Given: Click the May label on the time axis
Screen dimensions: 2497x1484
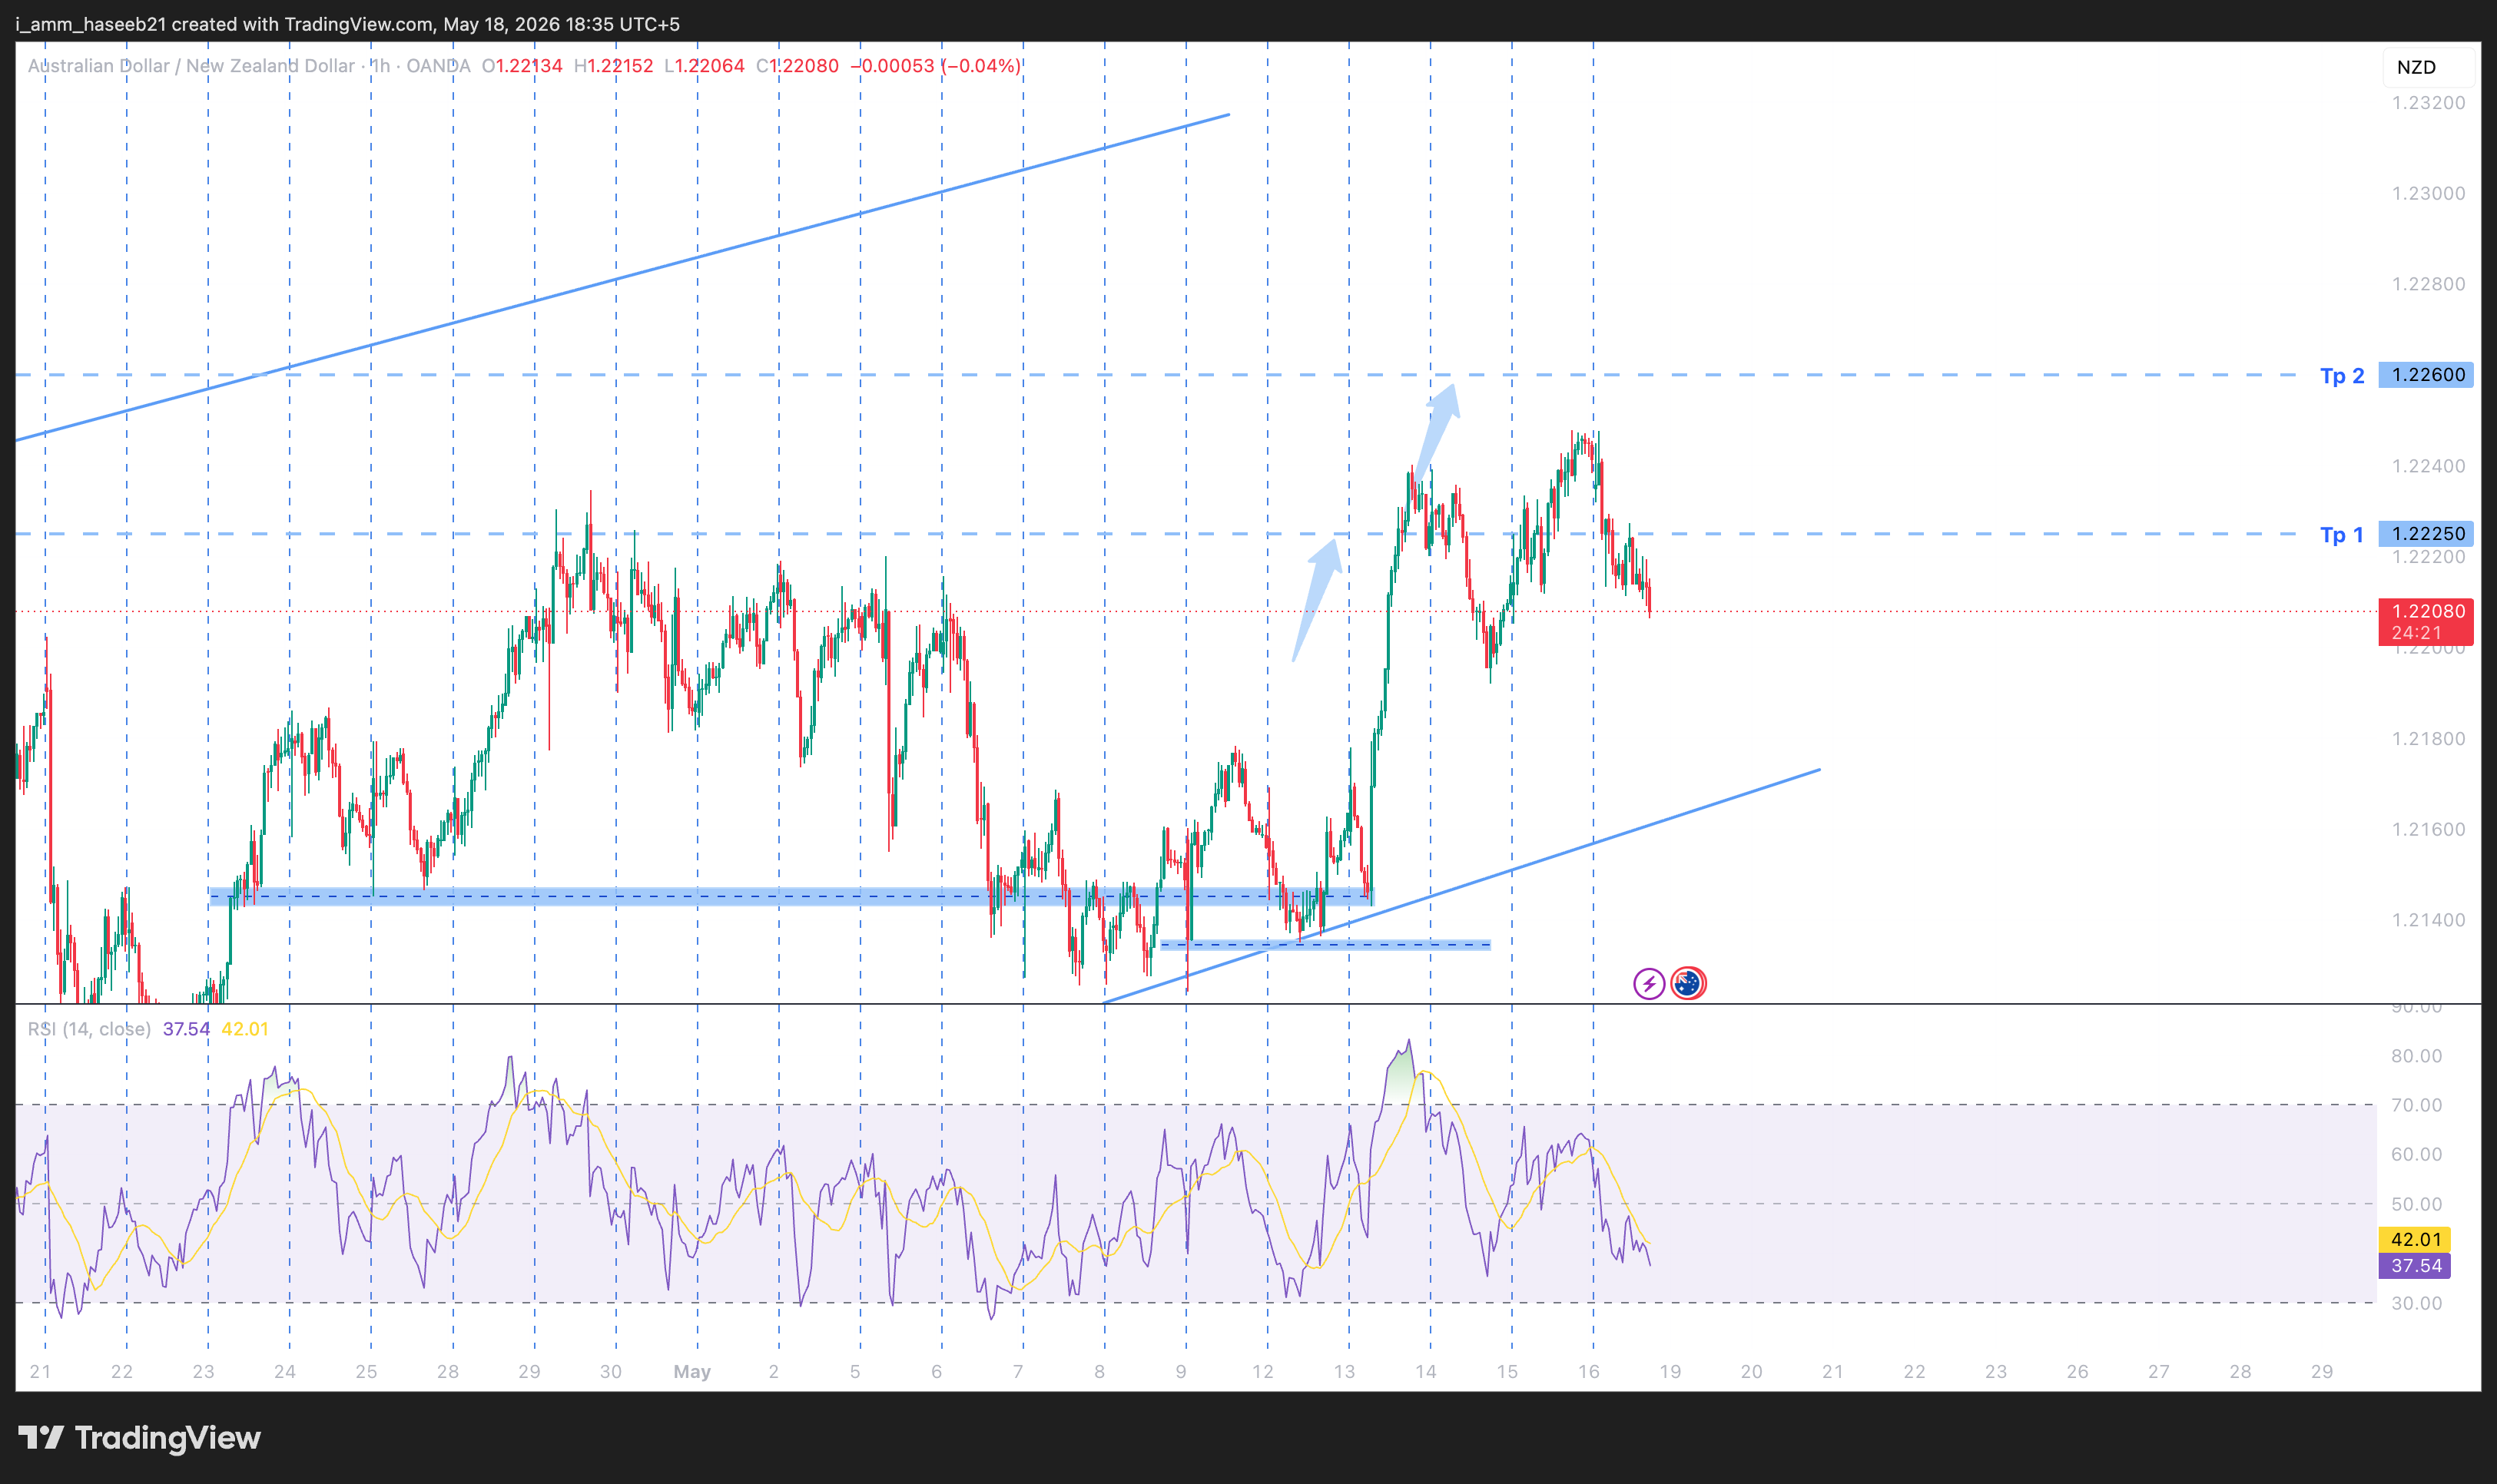Looking at the screenshot, I should click(692, 1372).
